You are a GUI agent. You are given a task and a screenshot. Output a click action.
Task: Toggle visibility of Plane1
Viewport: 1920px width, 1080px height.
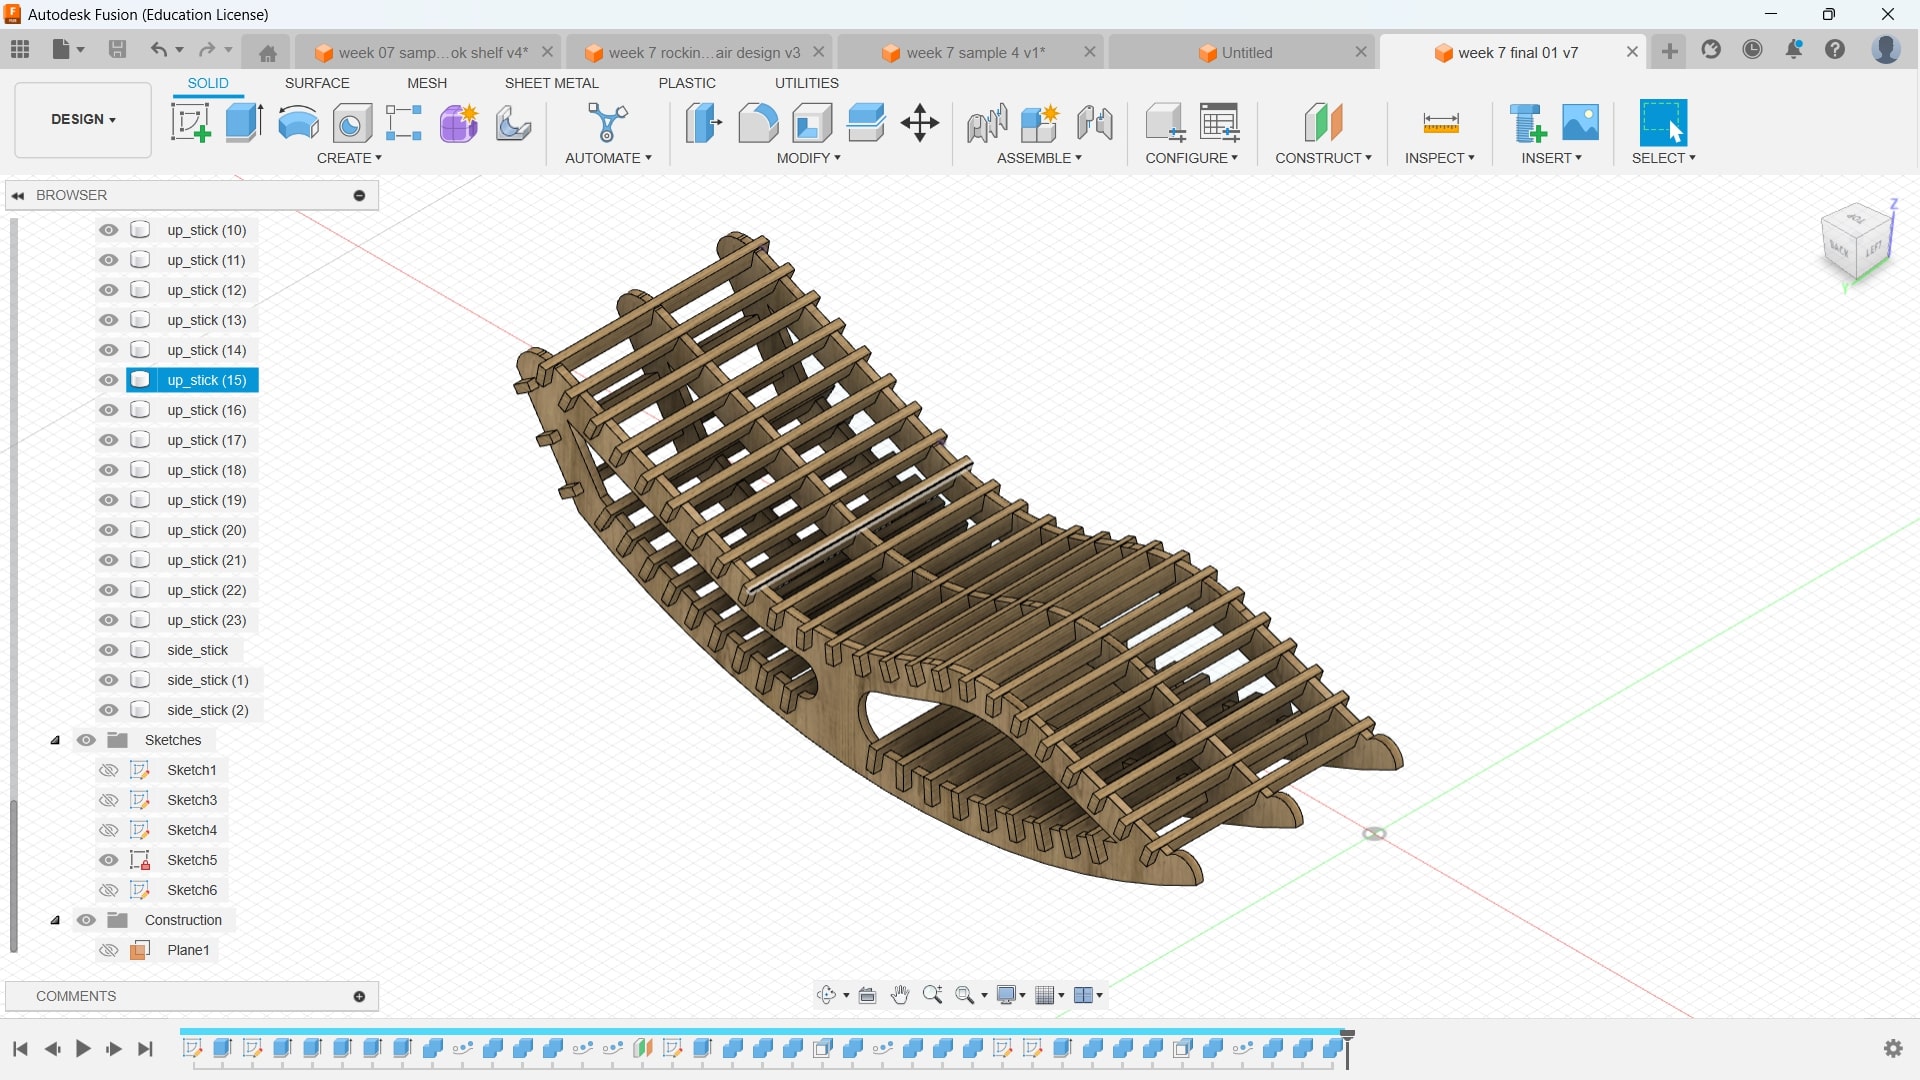click(109, 950)
